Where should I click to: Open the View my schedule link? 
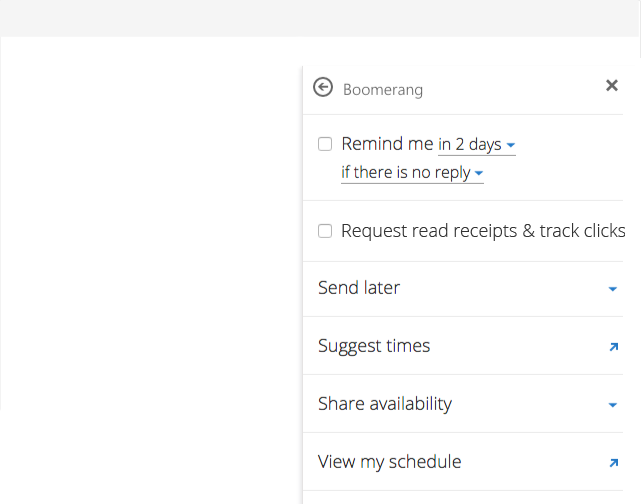tap(463, 462)
